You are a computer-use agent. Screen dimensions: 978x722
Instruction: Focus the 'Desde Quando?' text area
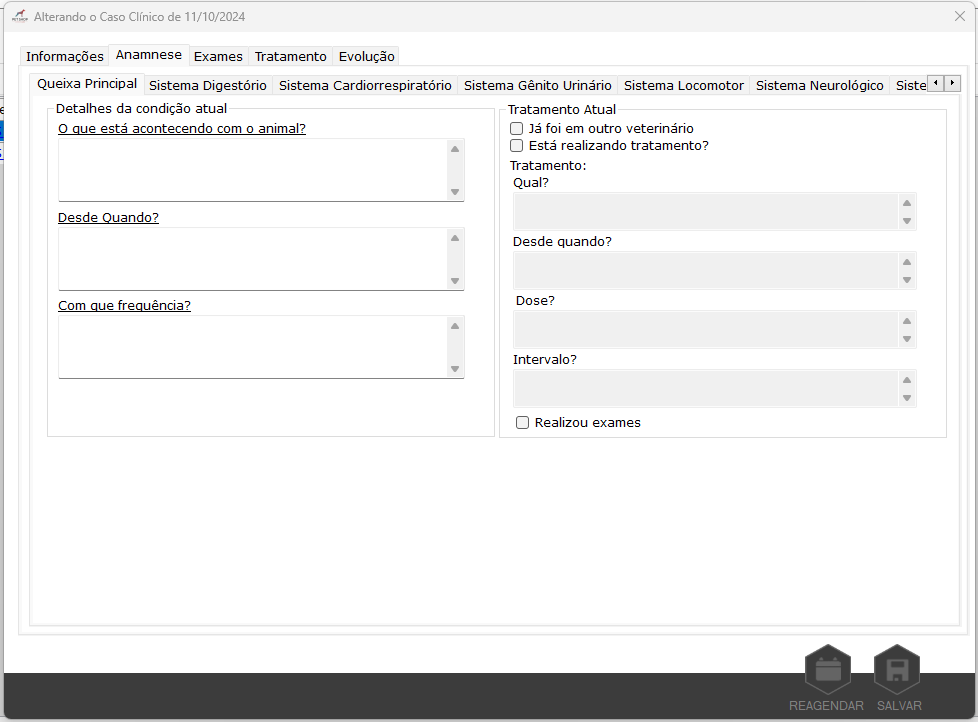[253, 259]
